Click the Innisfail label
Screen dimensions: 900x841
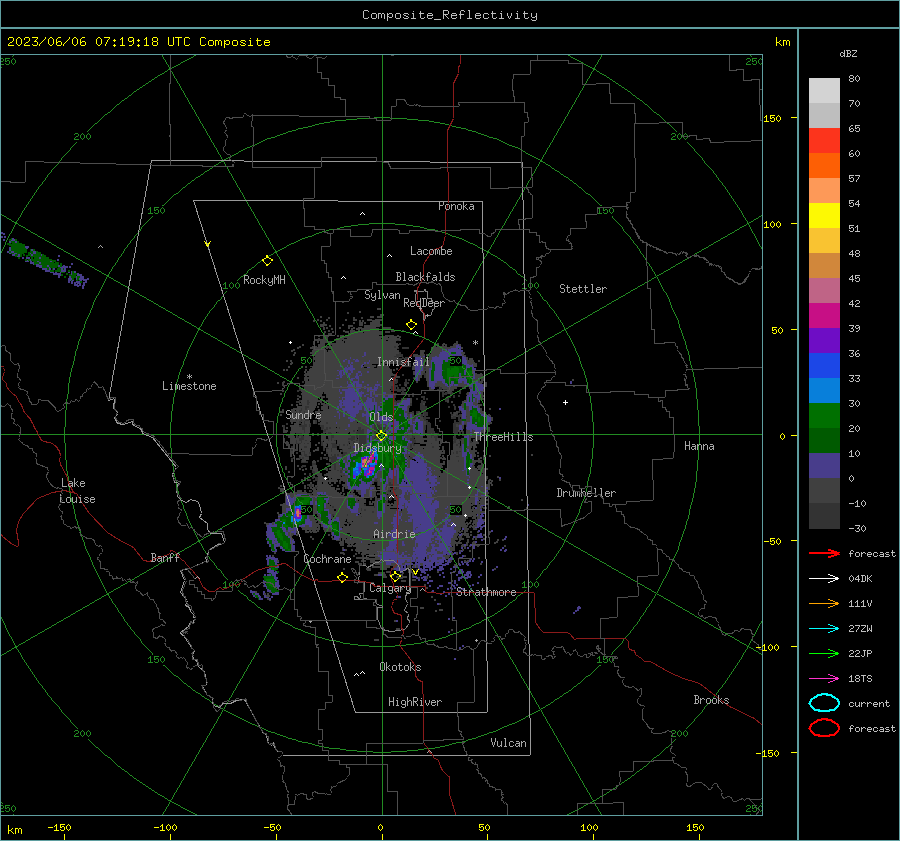[x=403, y=362]
